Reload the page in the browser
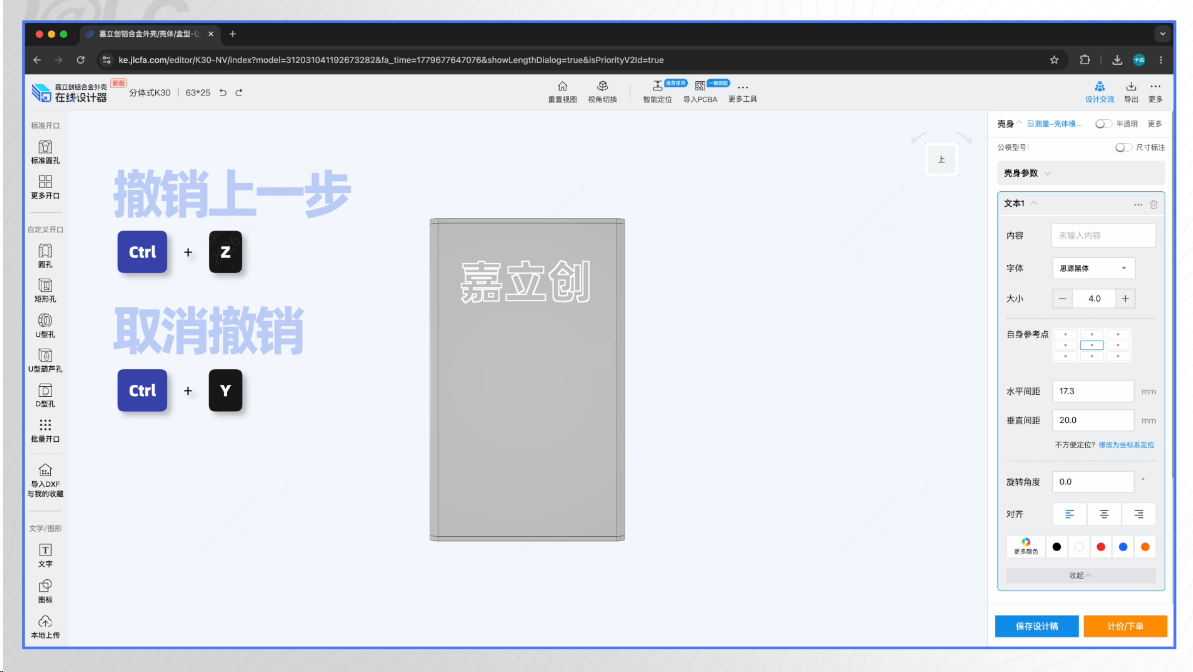 (81, 59)
